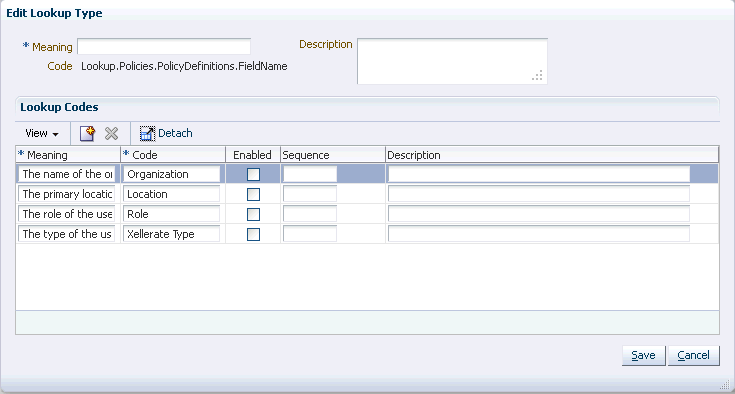The height and width of the screenshot is (394, 735).
Task: Click the Sequence field for Role row
Action: click(x=310, y=214)
